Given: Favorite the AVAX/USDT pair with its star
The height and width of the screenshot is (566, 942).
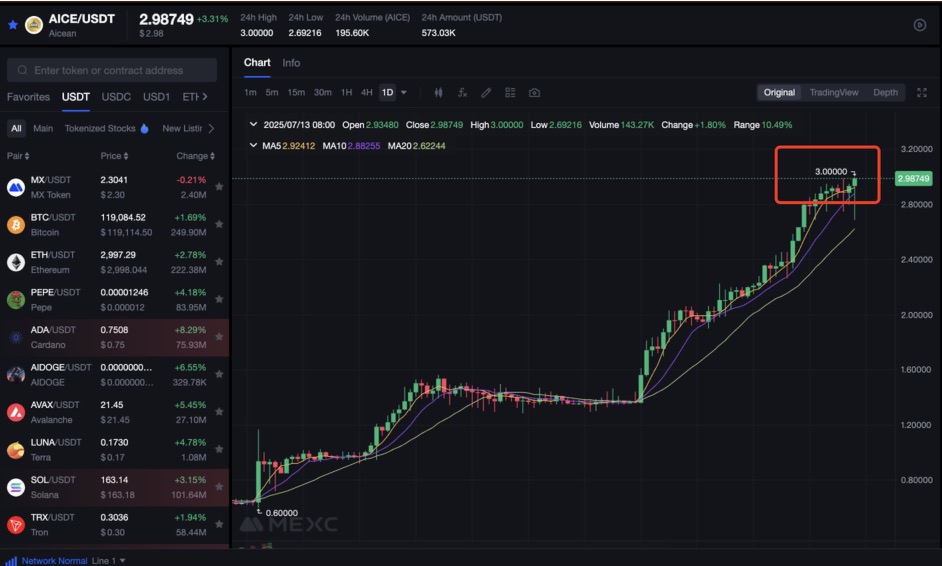Looking at the screenshot, I should [x=219, y=412].
